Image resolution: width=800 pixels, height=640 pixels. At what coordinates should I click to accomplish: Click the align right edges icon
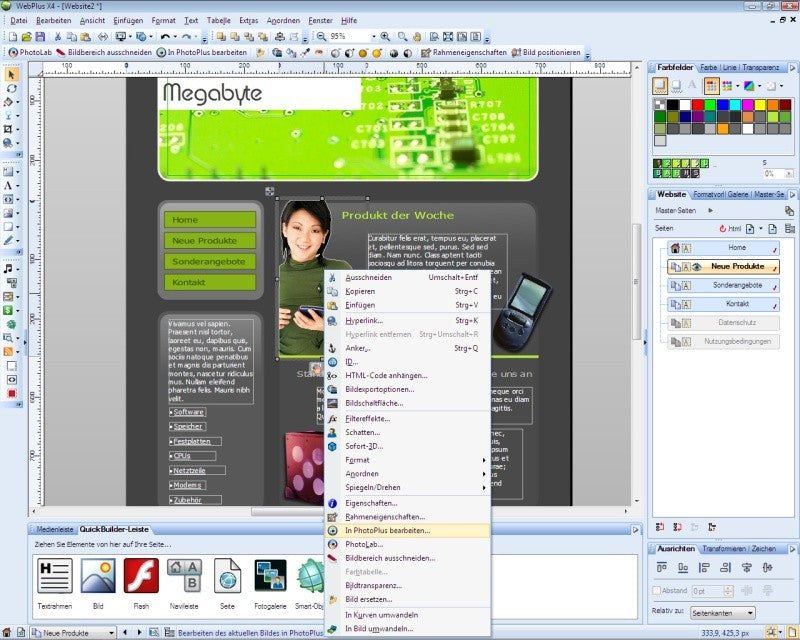726,568
